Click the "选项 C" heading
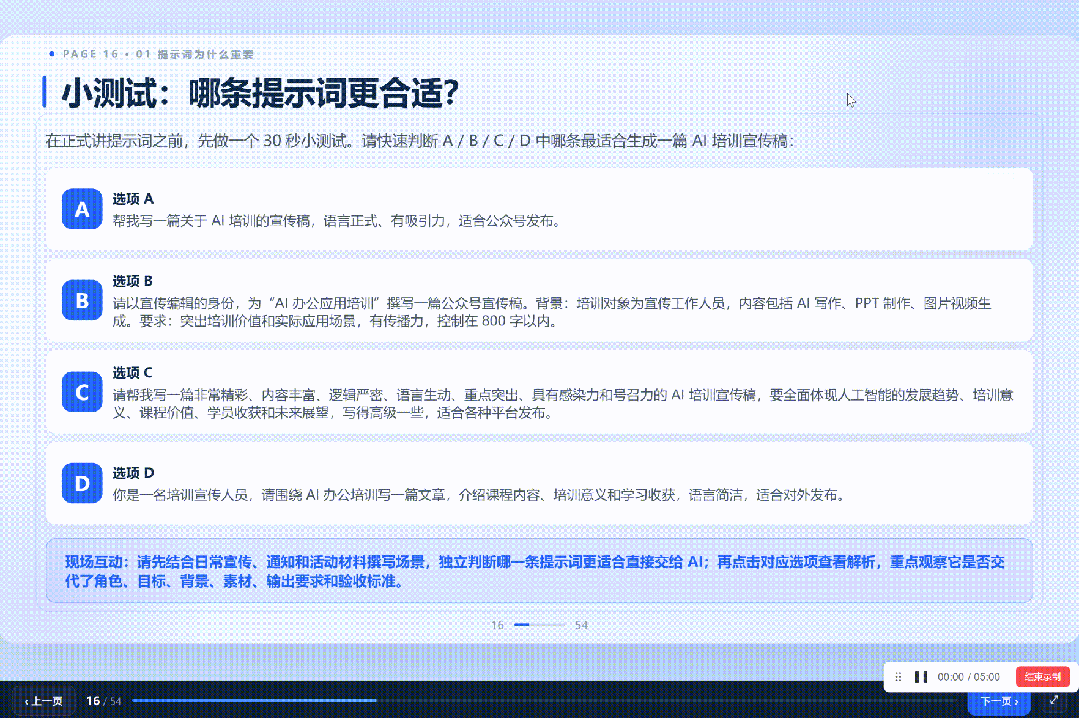Screen dimensions: 1079x718 click(133, 372)
